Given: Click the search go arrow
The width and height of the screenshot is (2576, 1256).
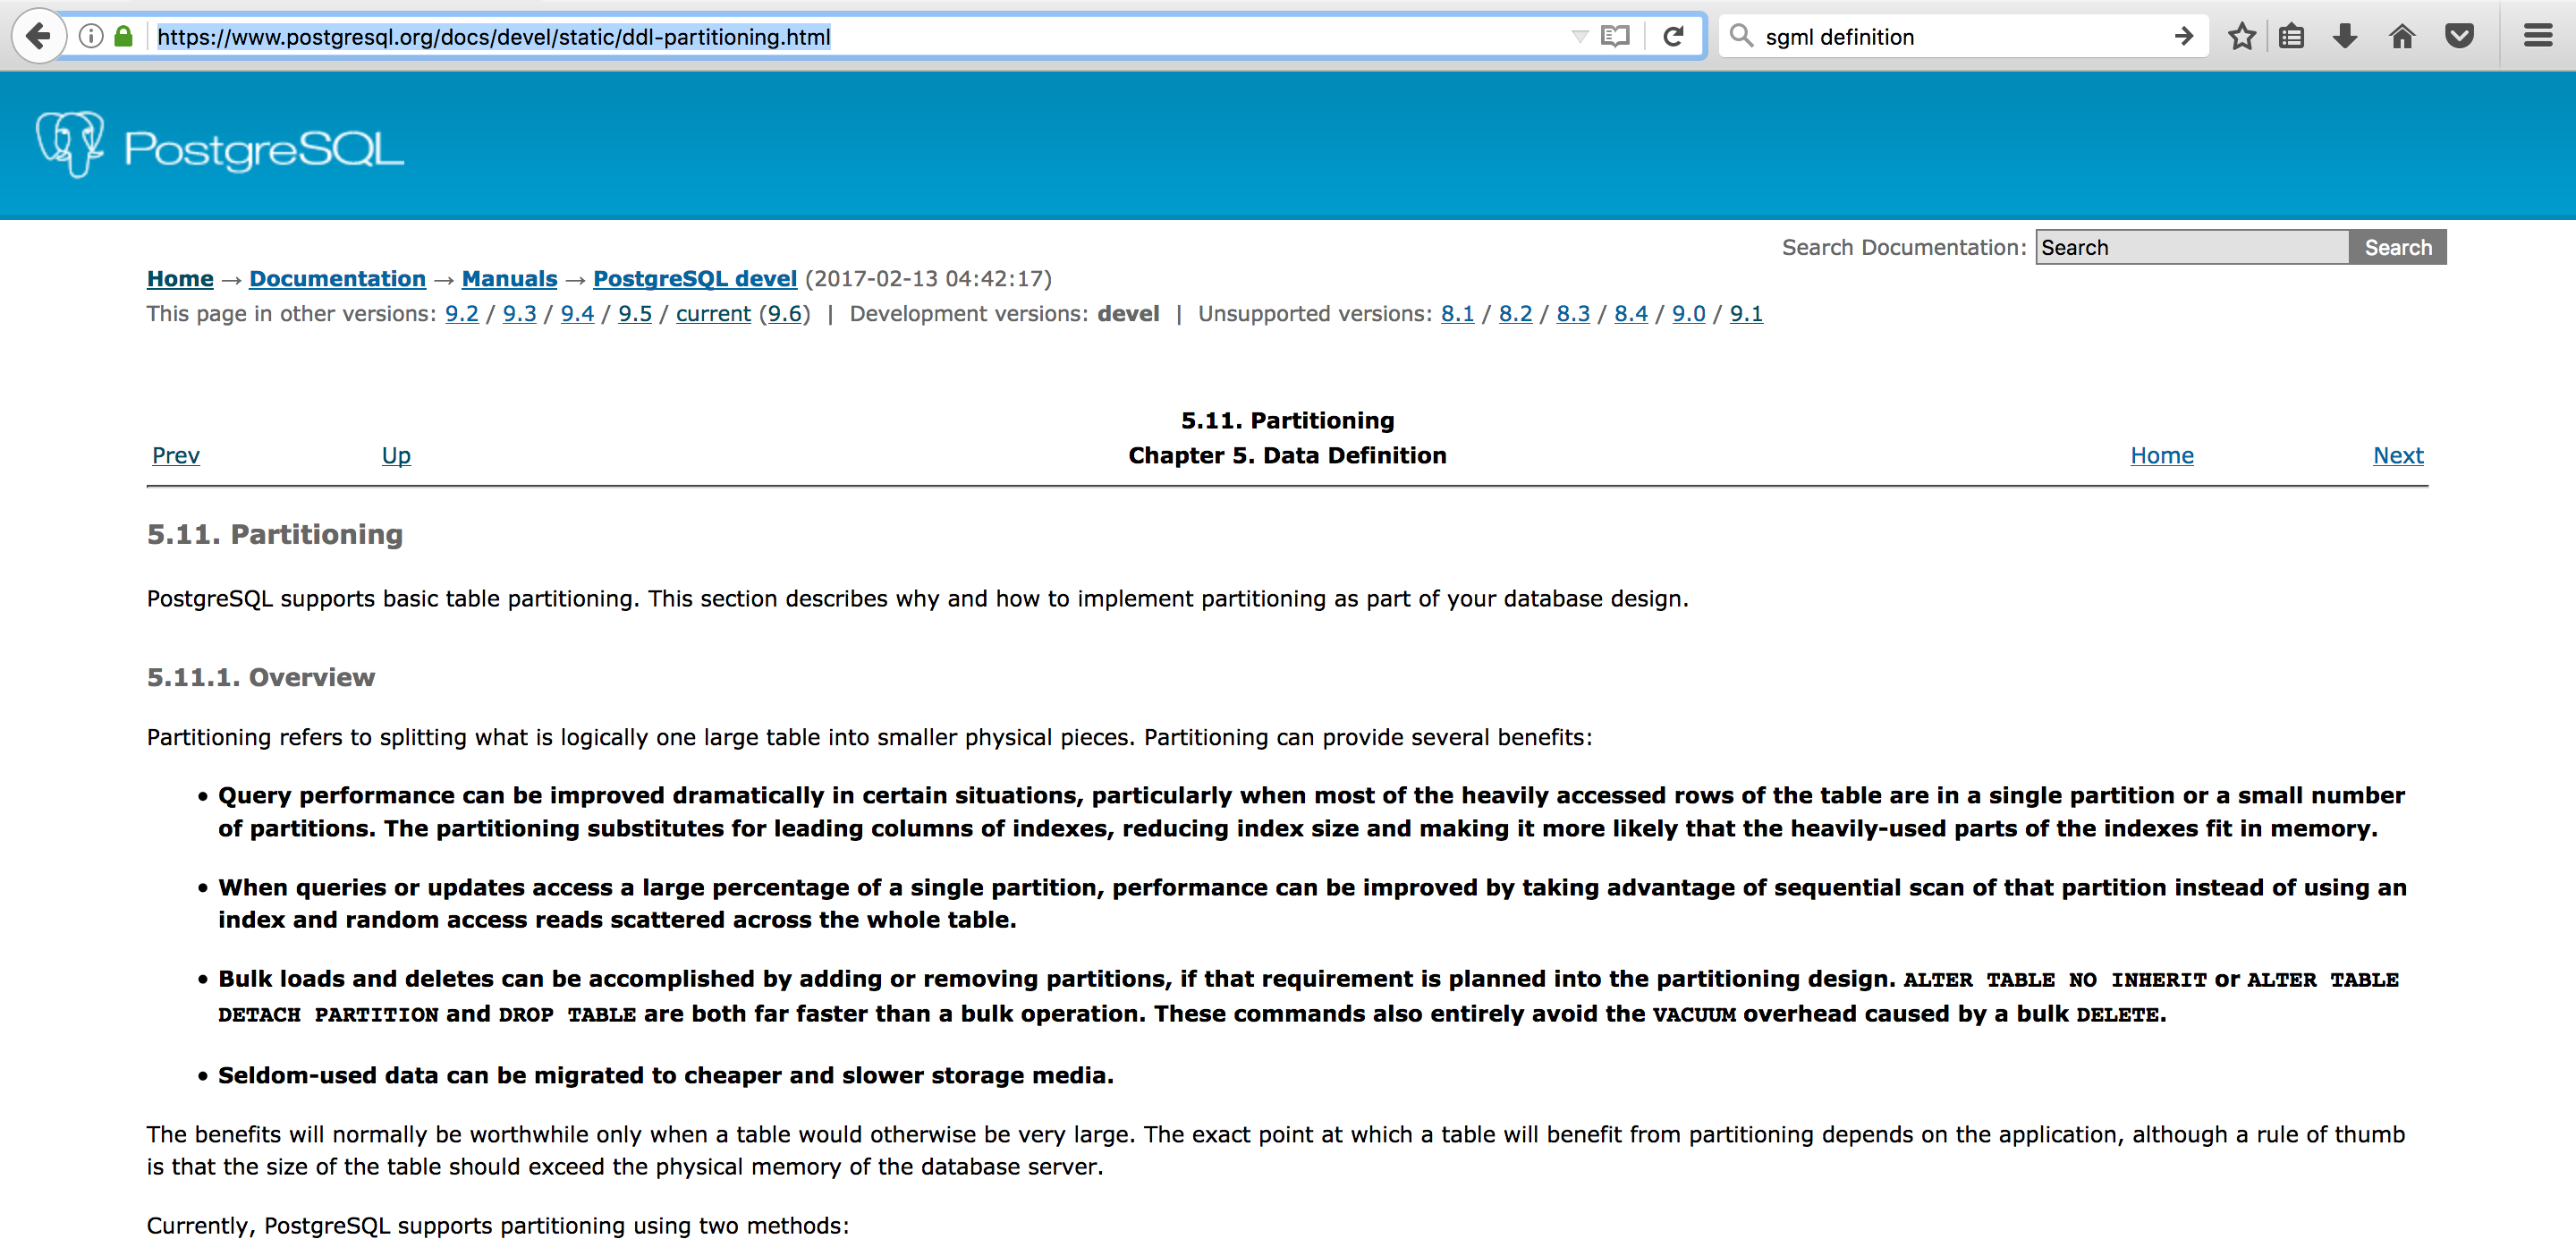Looking at the screenshot, I should click(2183, 37).
